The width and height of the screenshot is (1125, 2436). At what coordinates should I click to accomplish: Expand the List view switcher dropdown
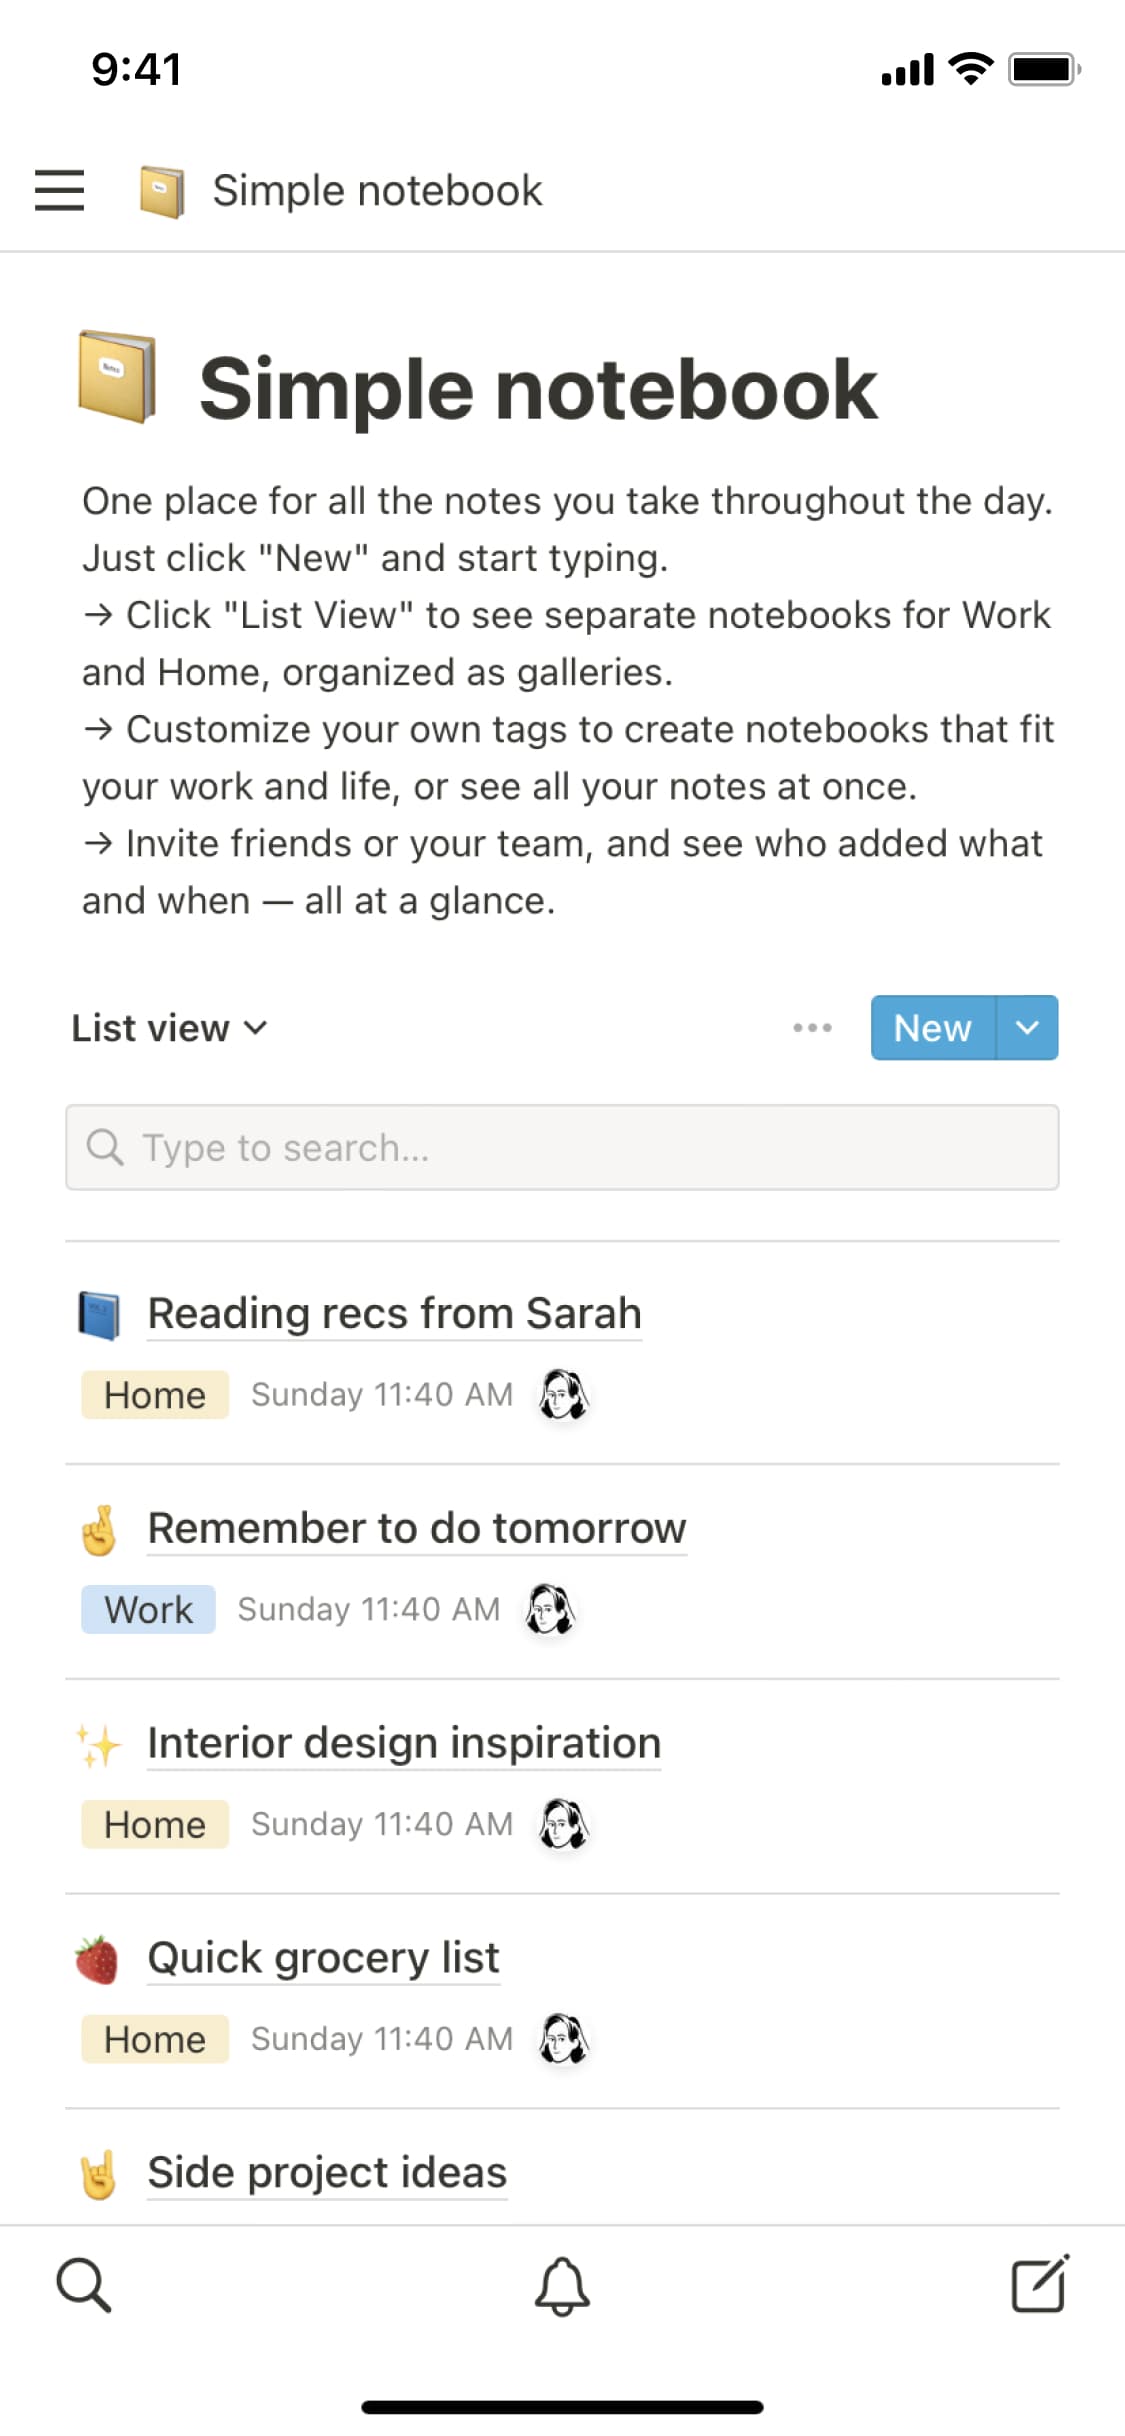pyautogui.click(x=169, y=1028)
